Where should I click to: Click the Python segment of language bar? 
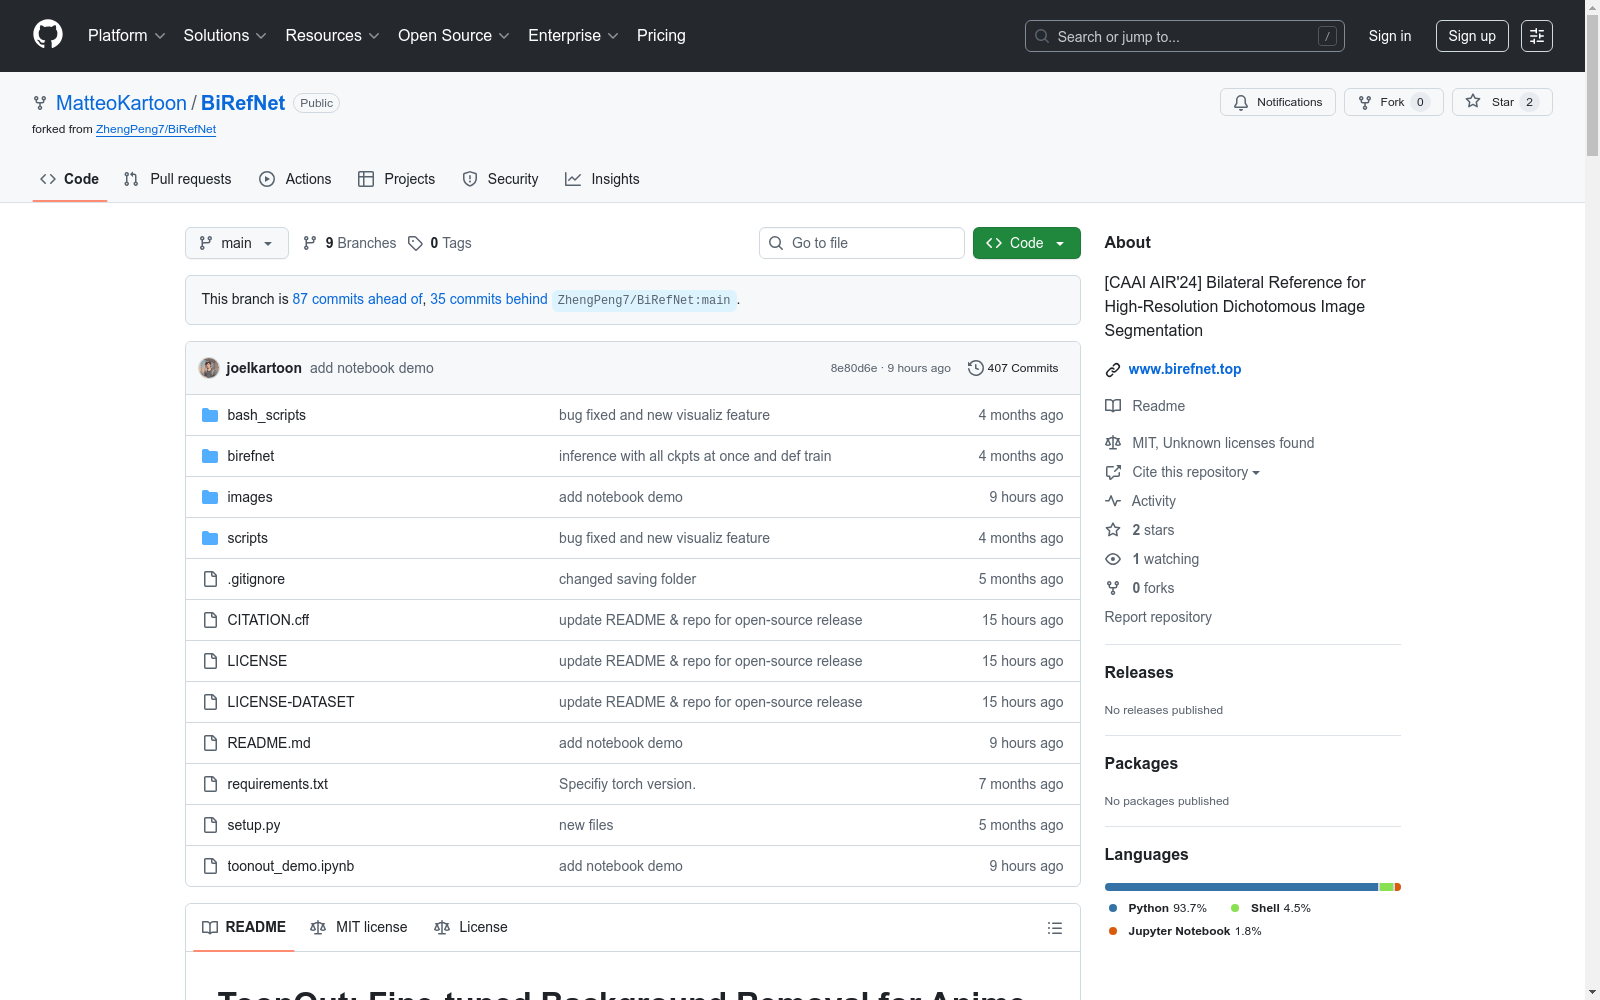click(x=1241, y=887)
